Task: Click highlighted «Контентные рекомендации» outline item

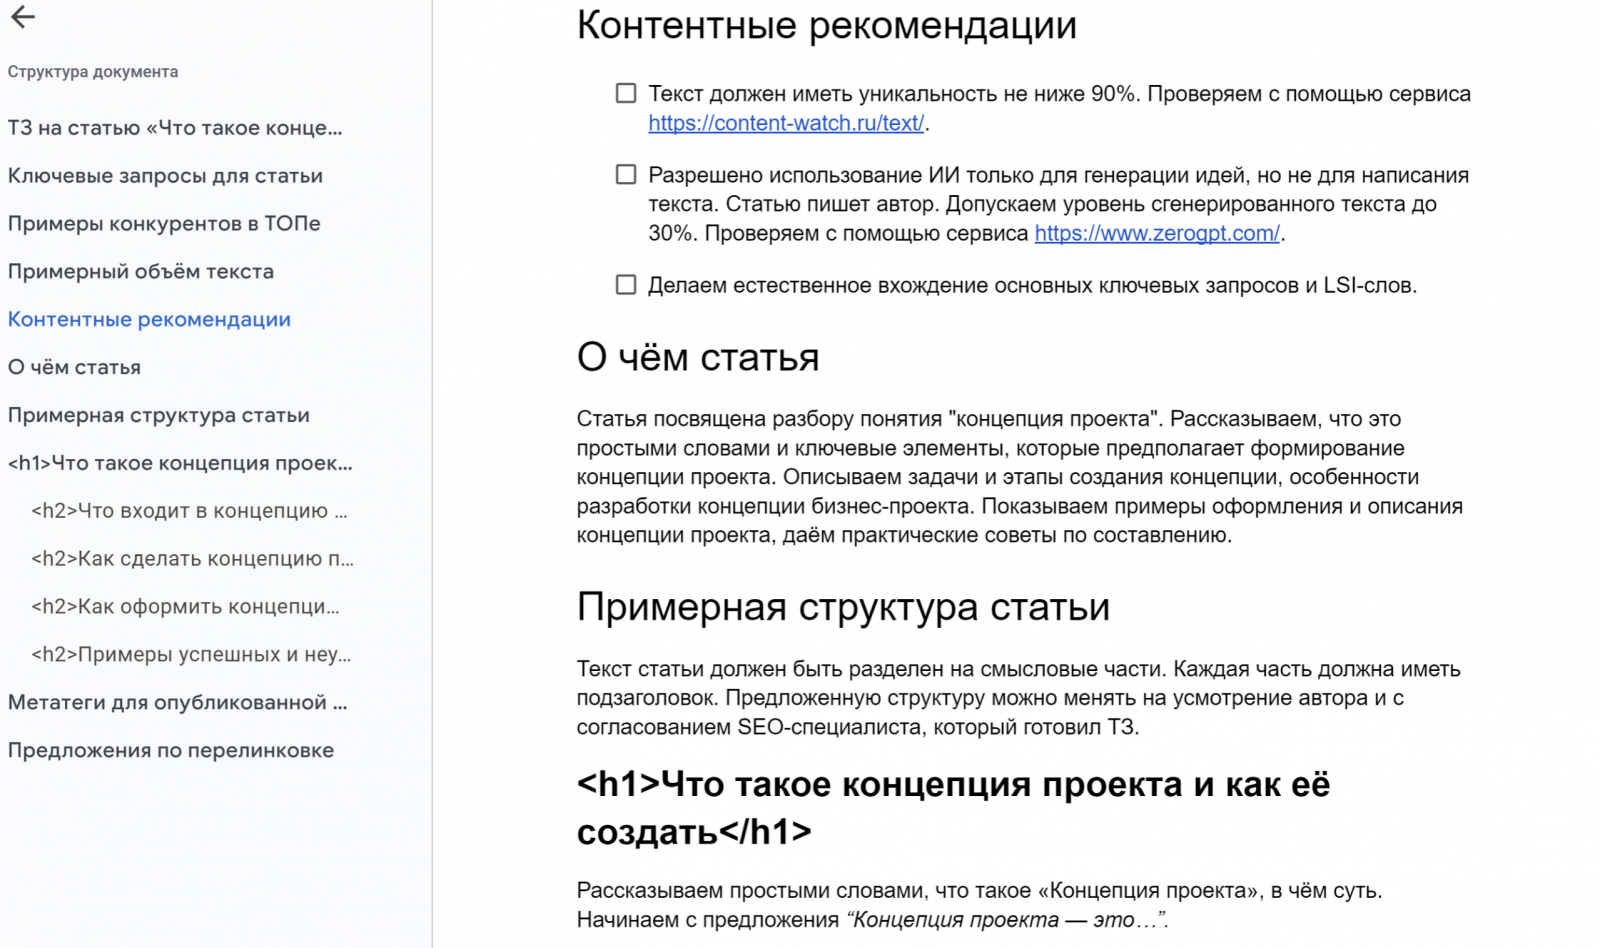Action: click(x=149, y=320)
